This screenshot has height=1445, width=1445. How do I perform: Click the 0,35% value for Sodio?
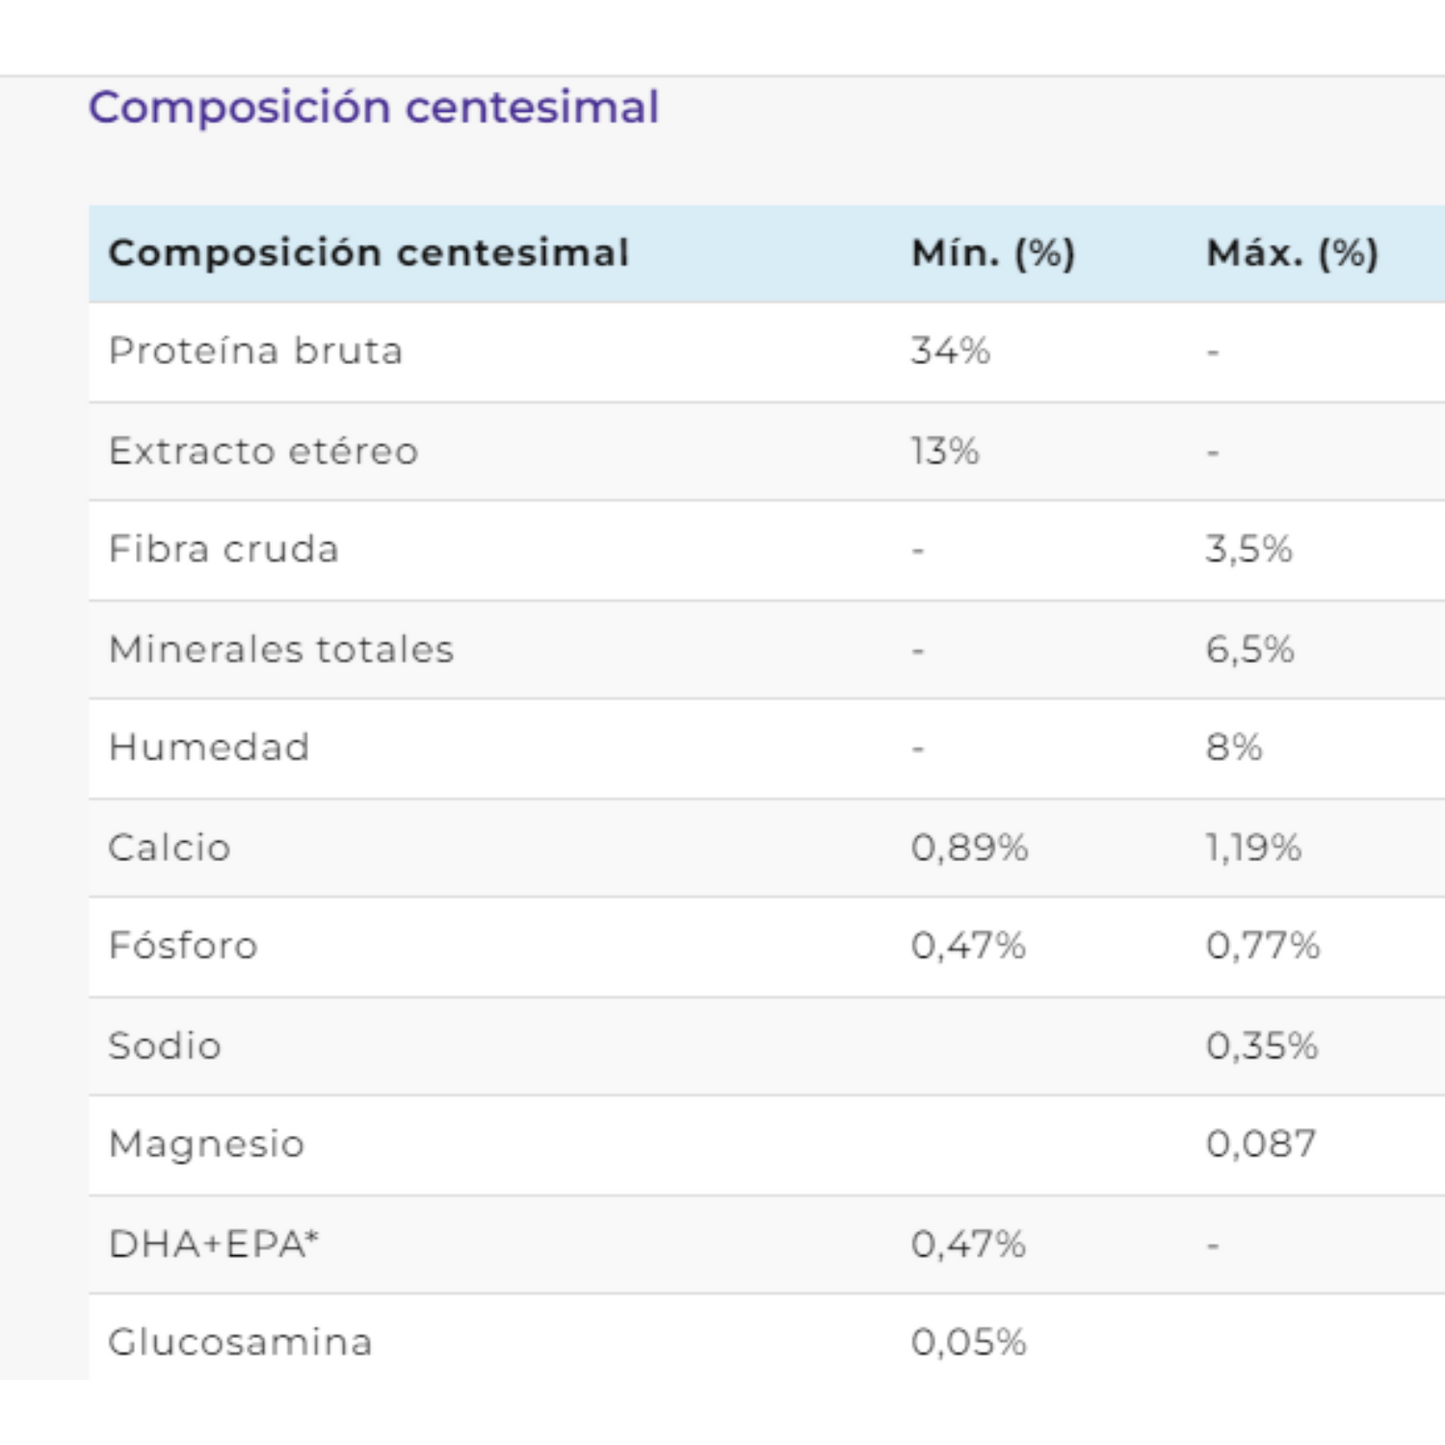(1262, 1045)
